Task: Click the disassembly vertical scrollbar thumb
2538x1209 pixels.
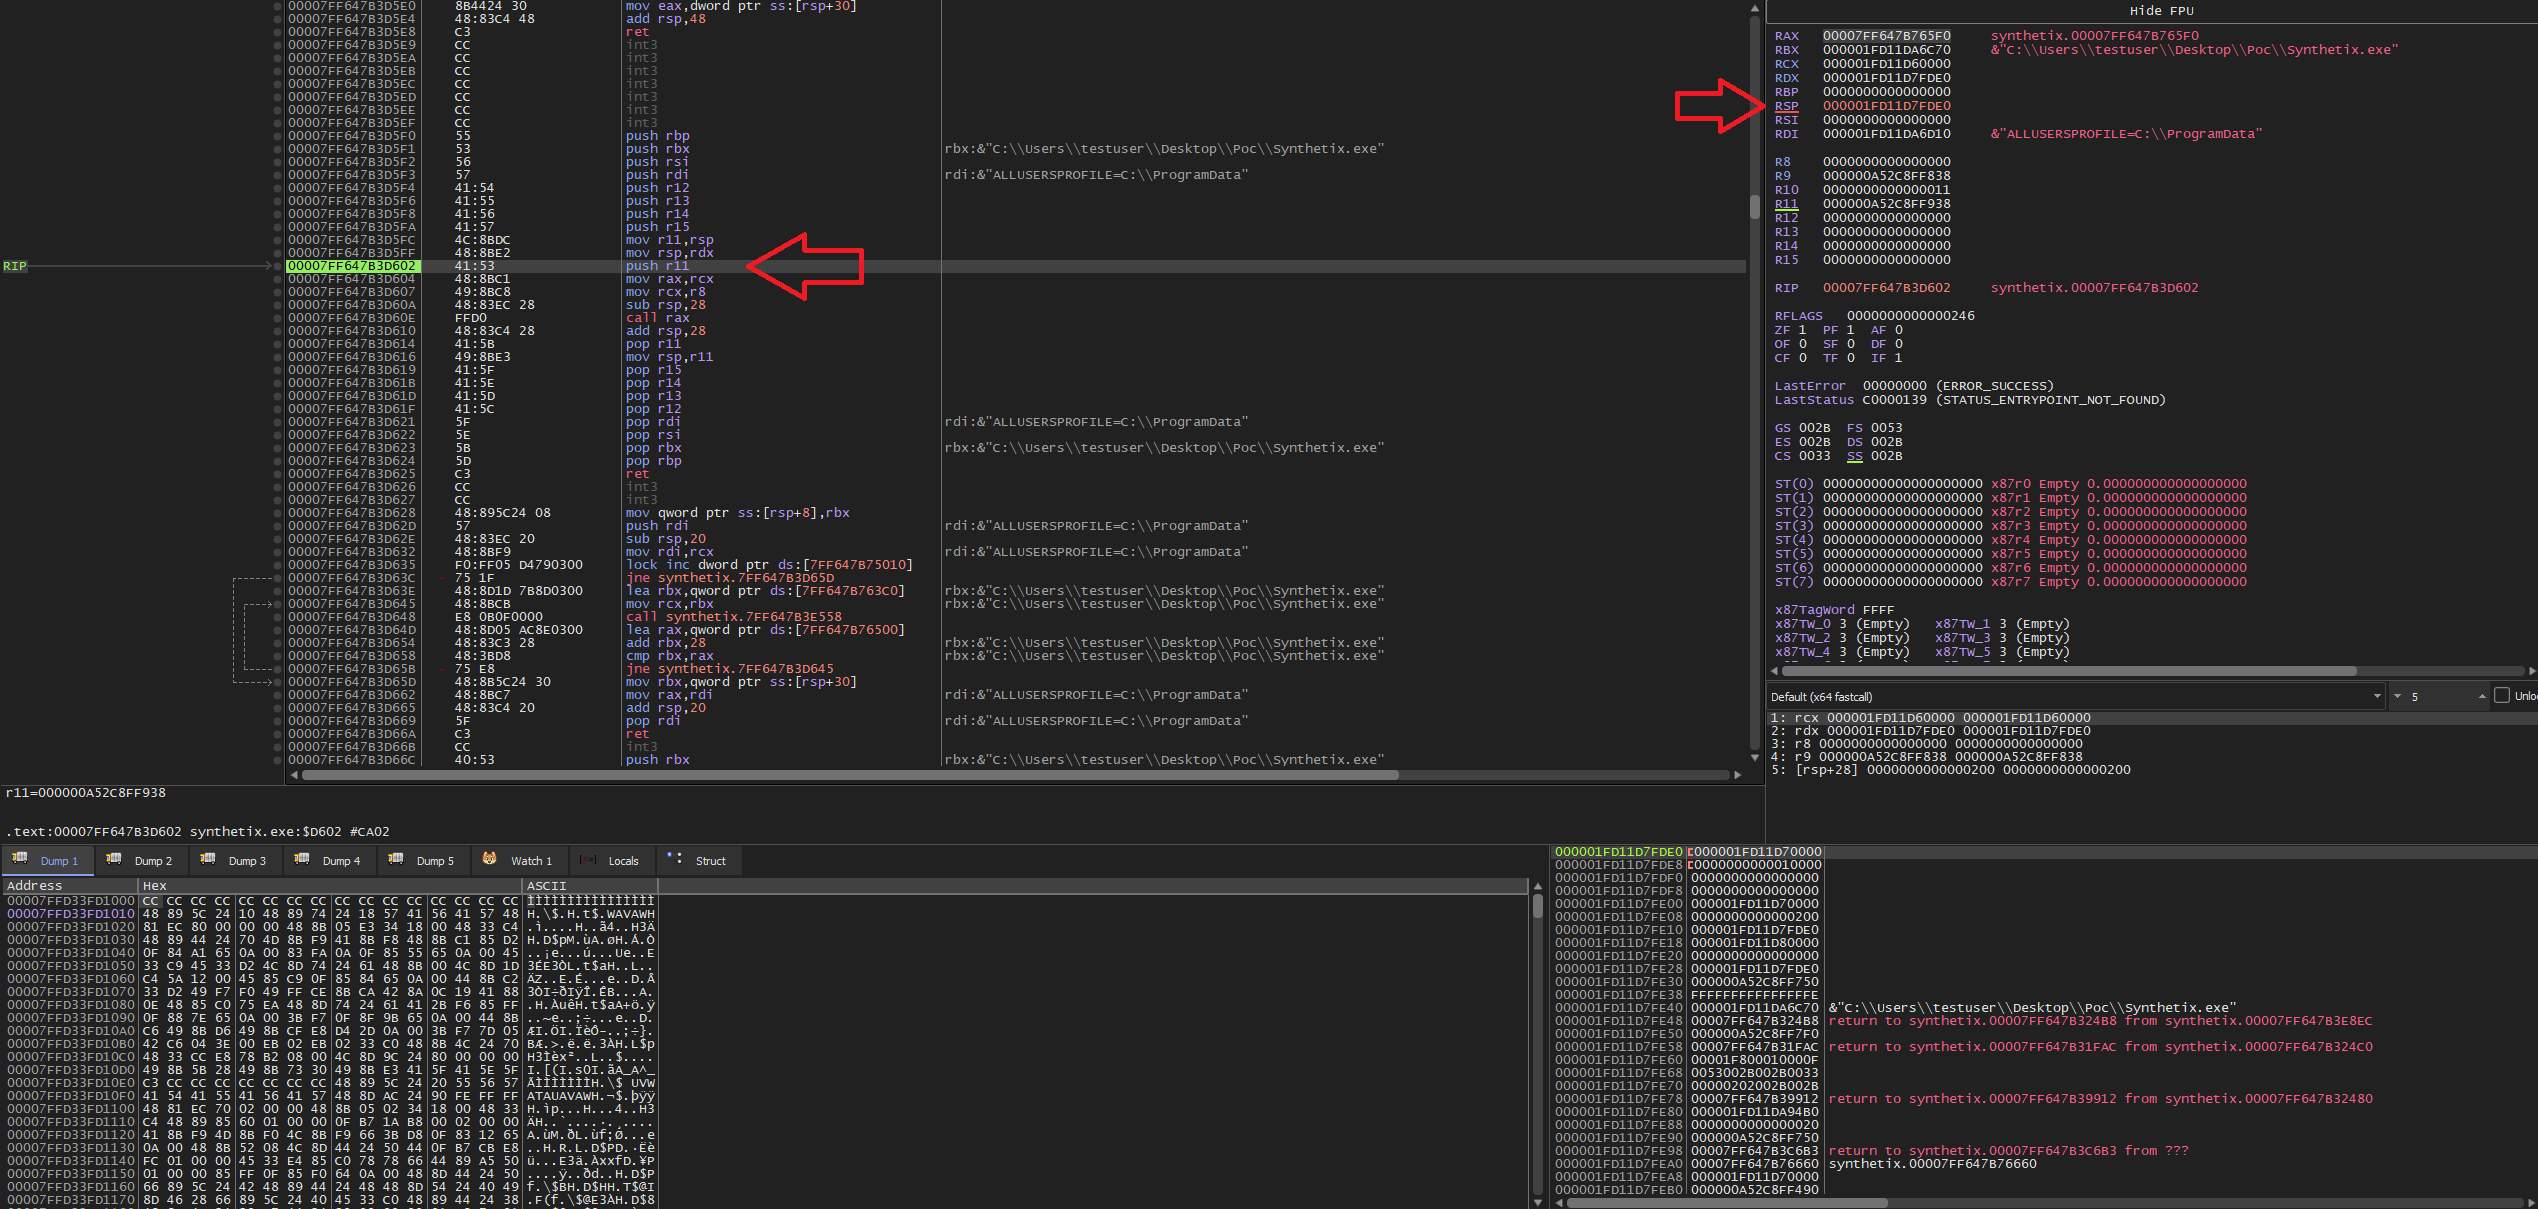Action: (x=1754, y=206)
